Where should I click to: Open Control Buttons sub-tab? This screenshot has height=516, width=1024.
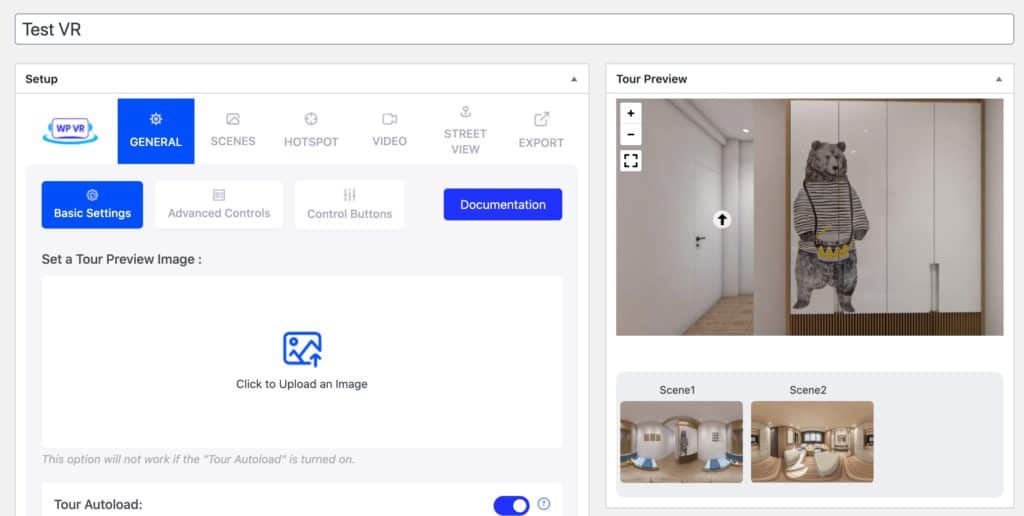point(349,205)
